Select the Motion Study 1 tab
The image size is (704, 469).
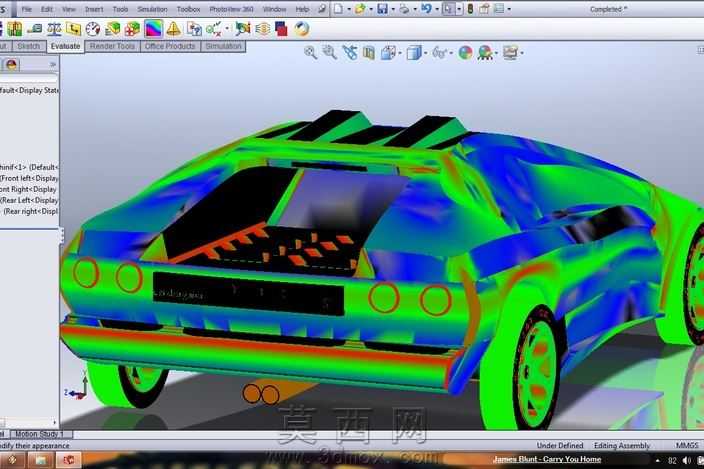coord(40,434)
